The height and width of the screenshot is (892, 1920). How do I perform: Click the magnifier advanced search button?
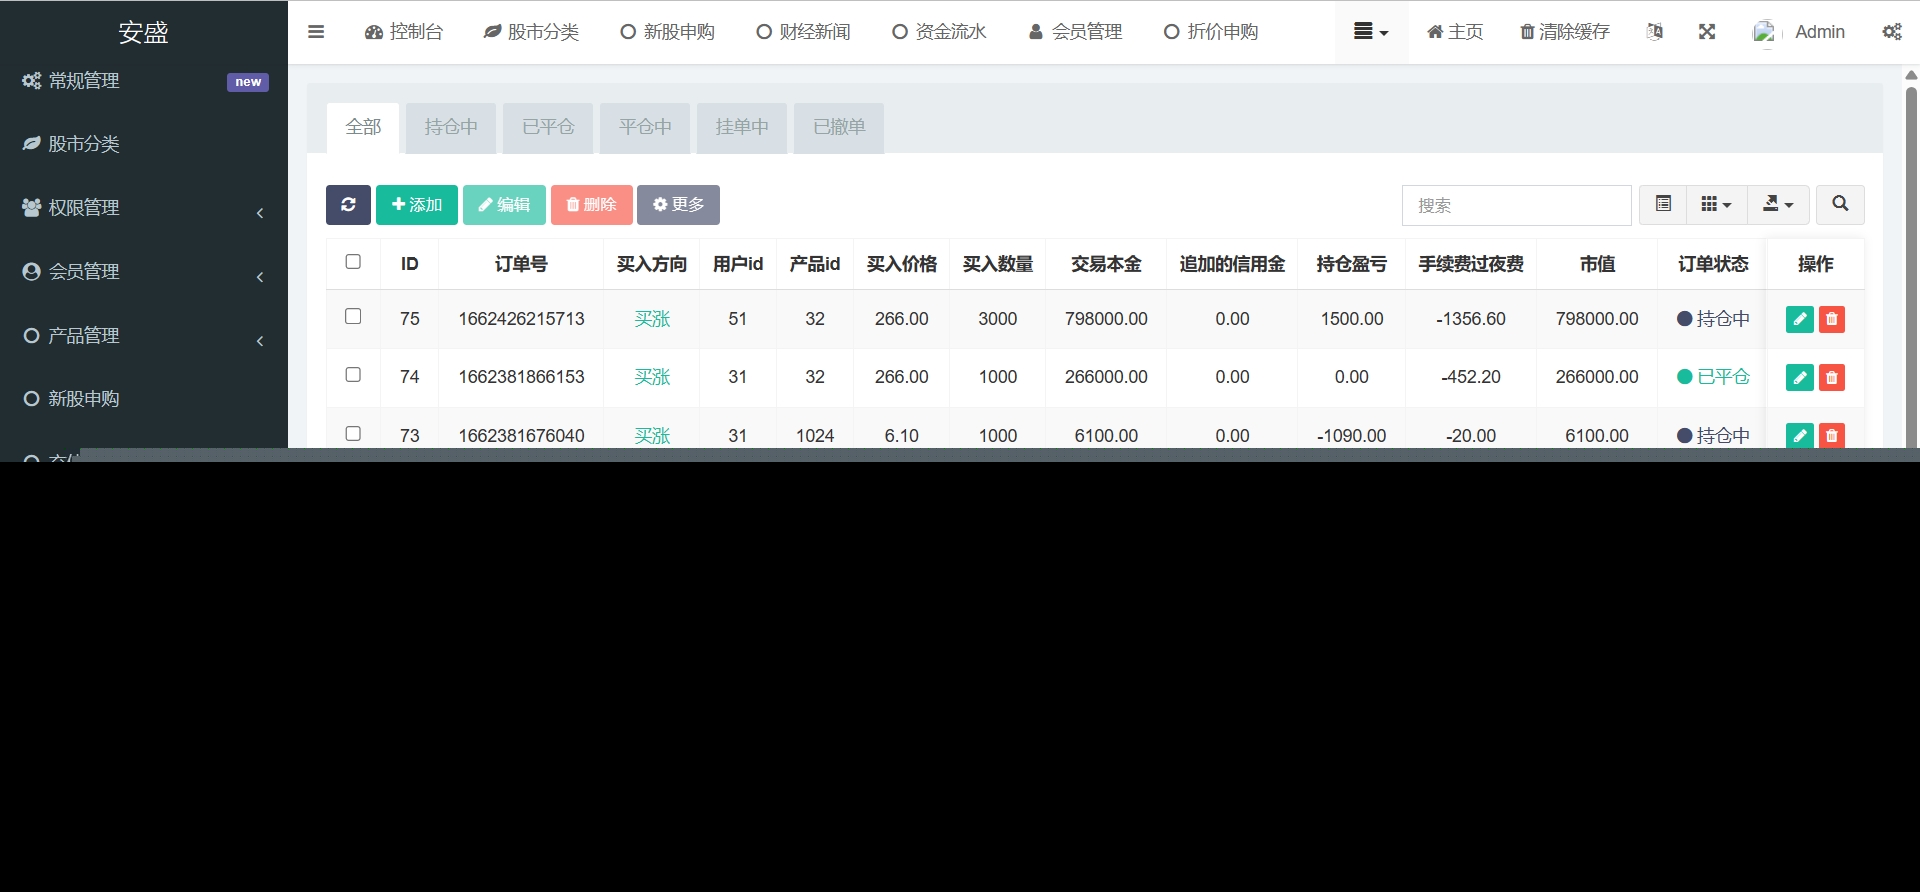(1840, 205)
